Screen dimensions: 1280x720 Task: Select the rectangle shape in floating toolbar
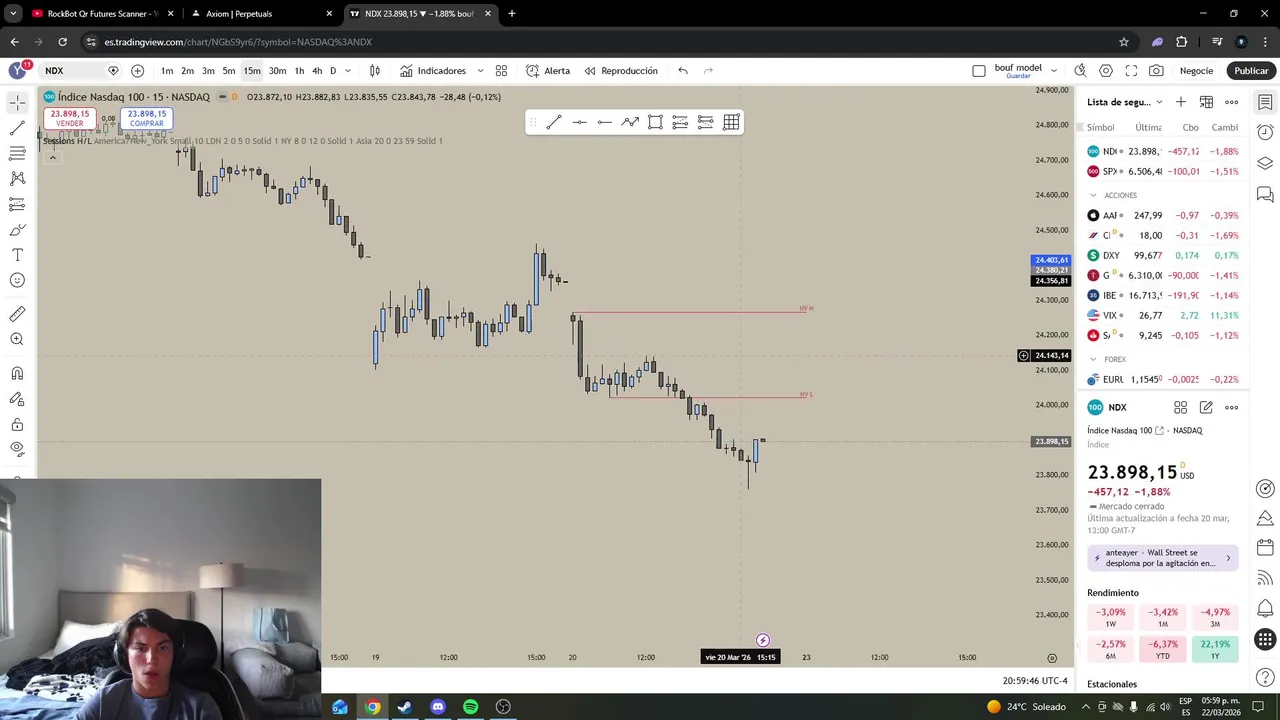tap(655, 122)
